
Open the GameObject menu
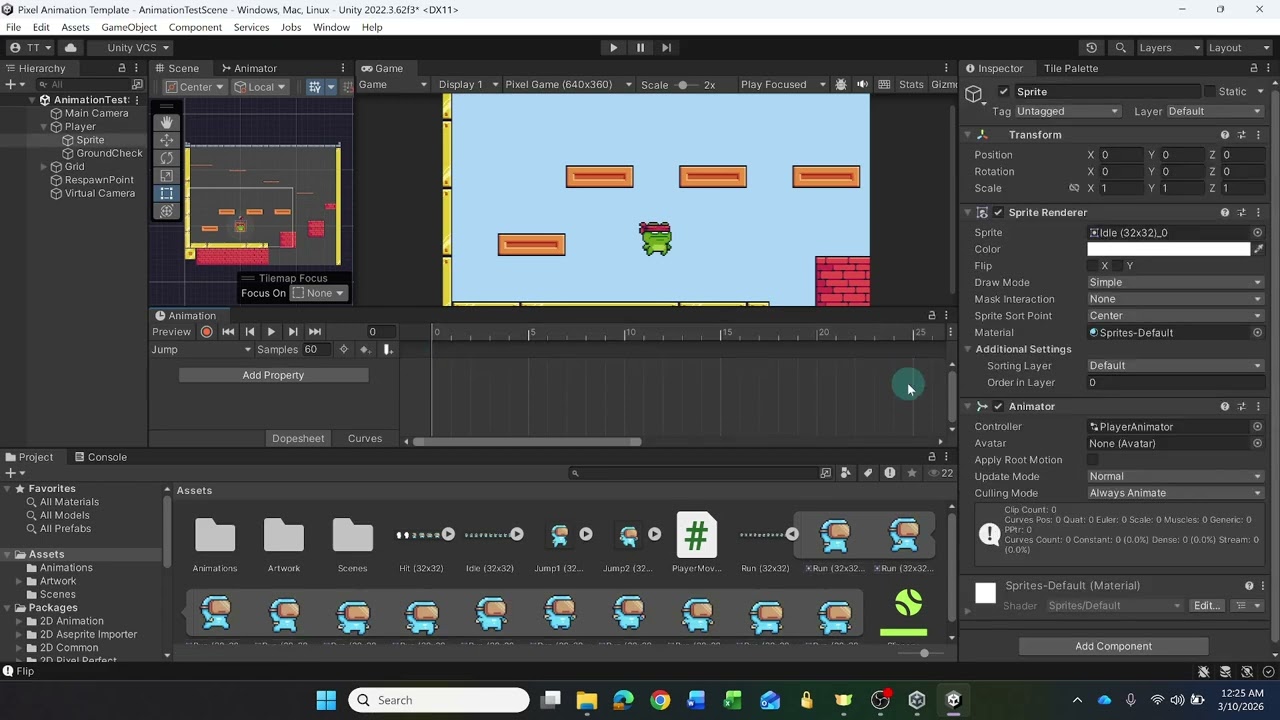click(129, 27)
